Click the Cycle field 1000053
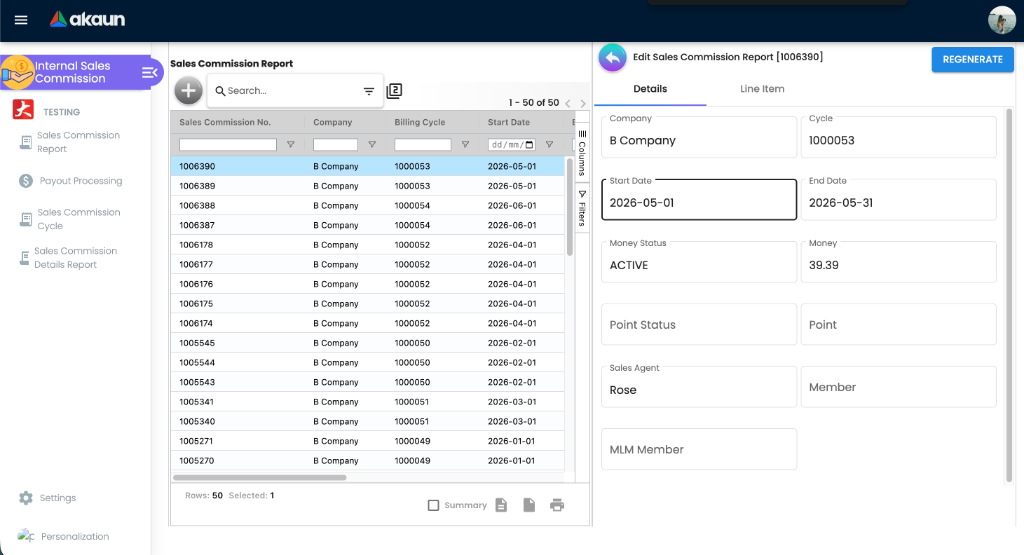Image resolution: width=1024 pixels, height=555 pixels. click(x=899, y=137)
